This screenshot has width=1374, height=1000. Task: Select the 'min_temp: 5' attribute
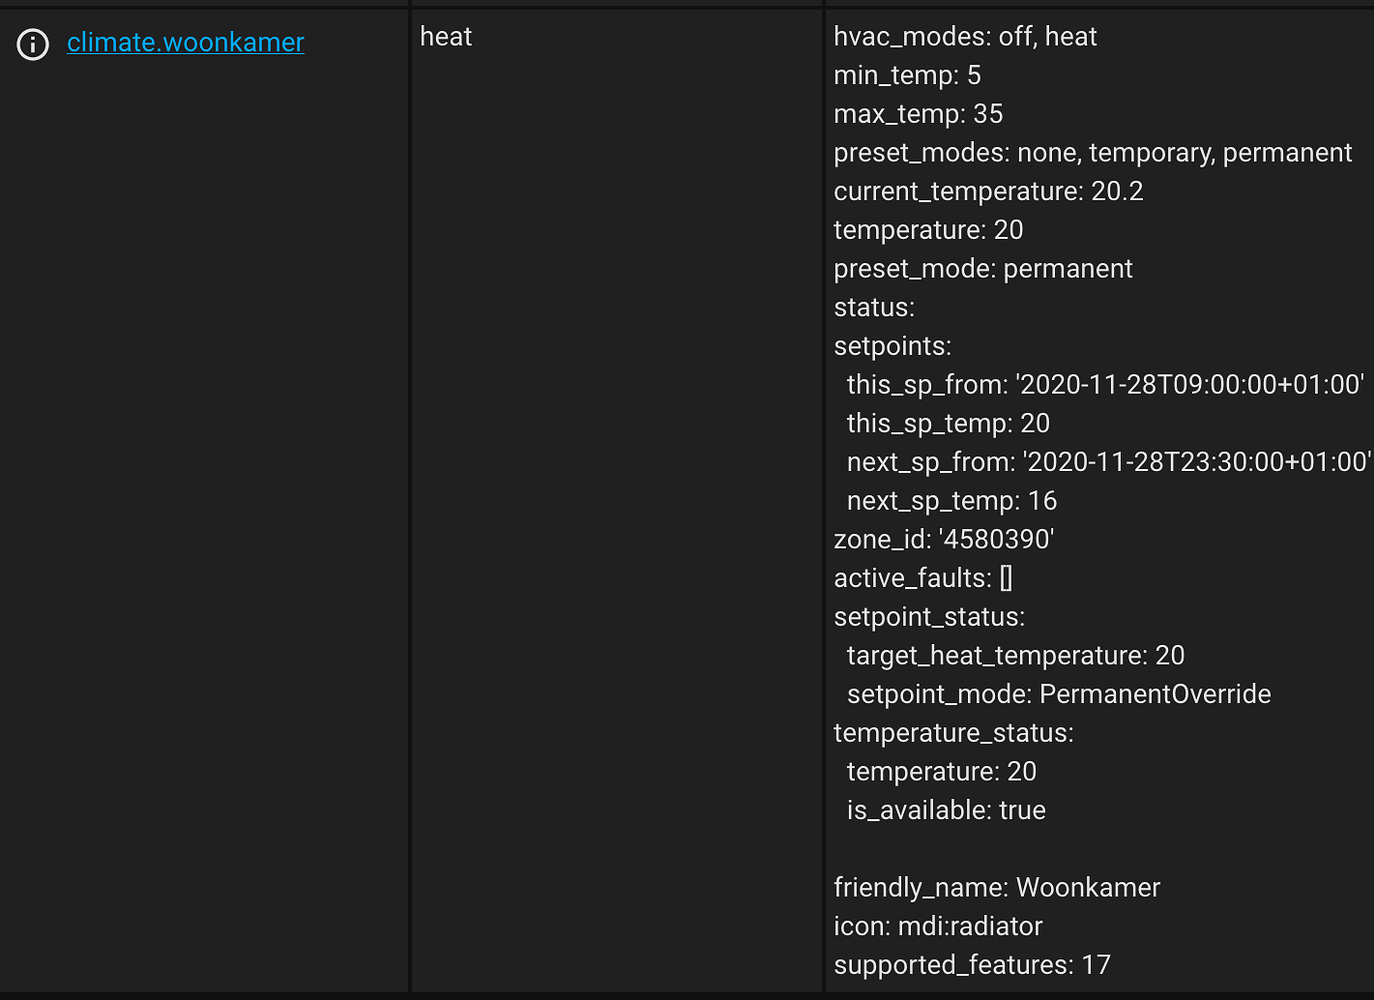tap(907, 76)
